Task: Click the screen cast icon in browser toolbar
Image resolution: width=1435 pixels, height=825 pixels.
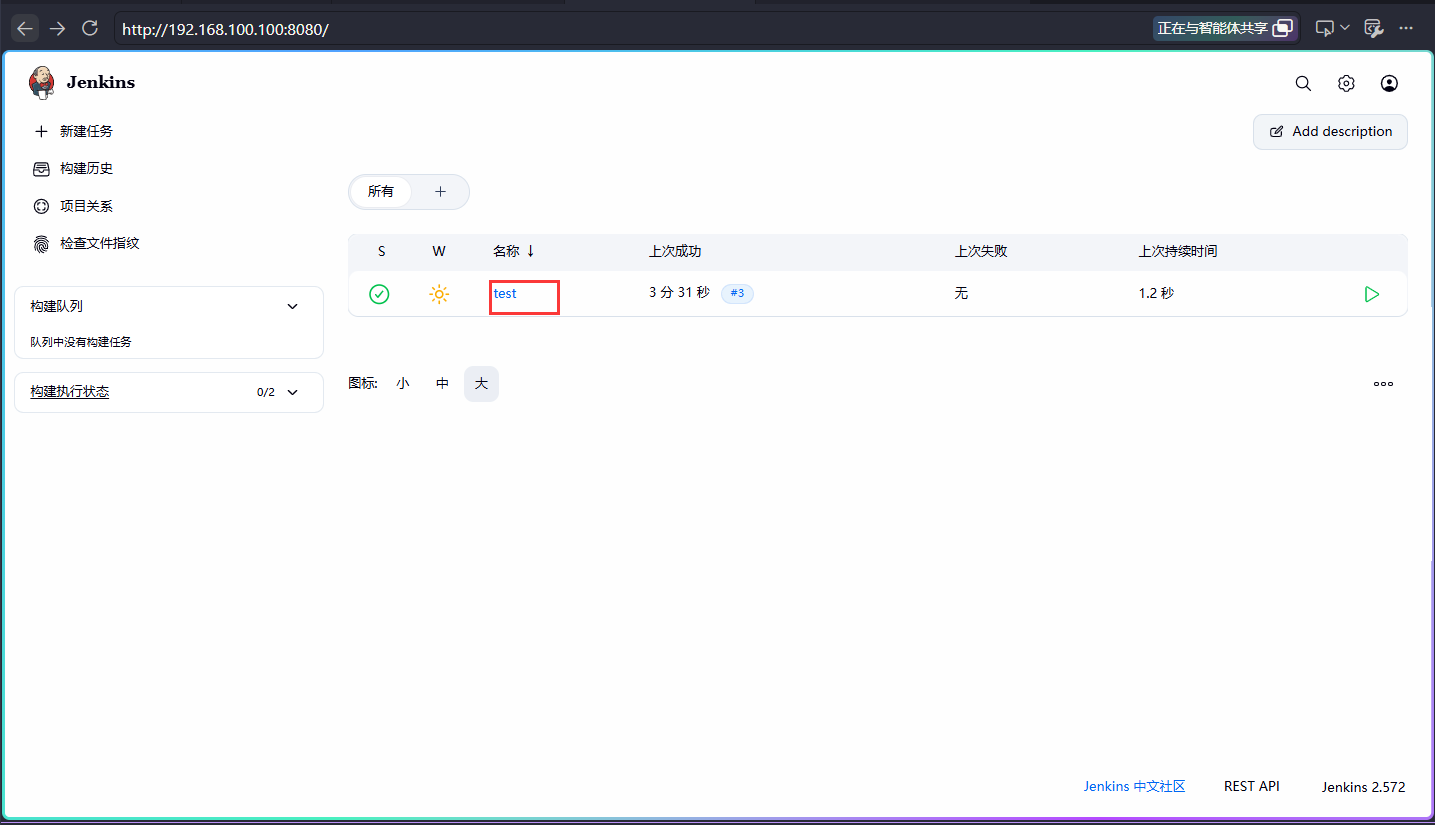Action: tap(1324, 28)
